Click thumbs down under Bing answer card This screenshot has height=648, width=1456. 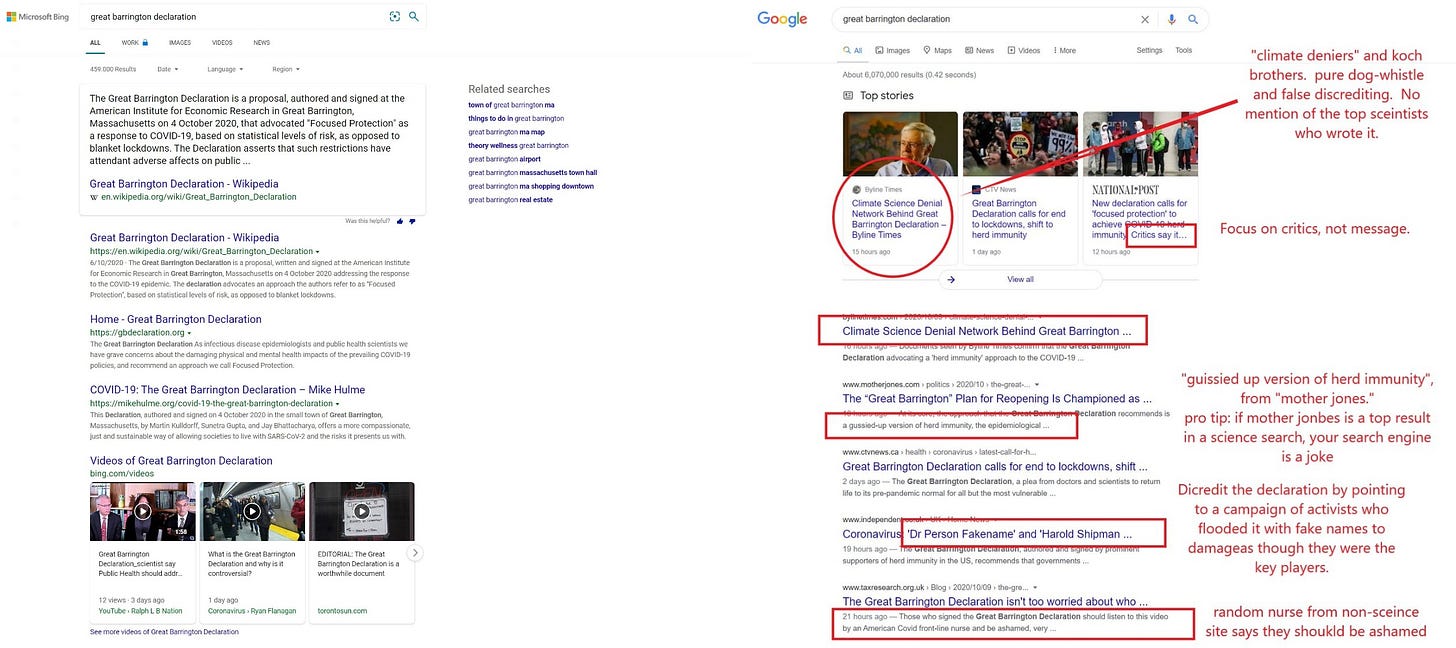tap(412, 221)
